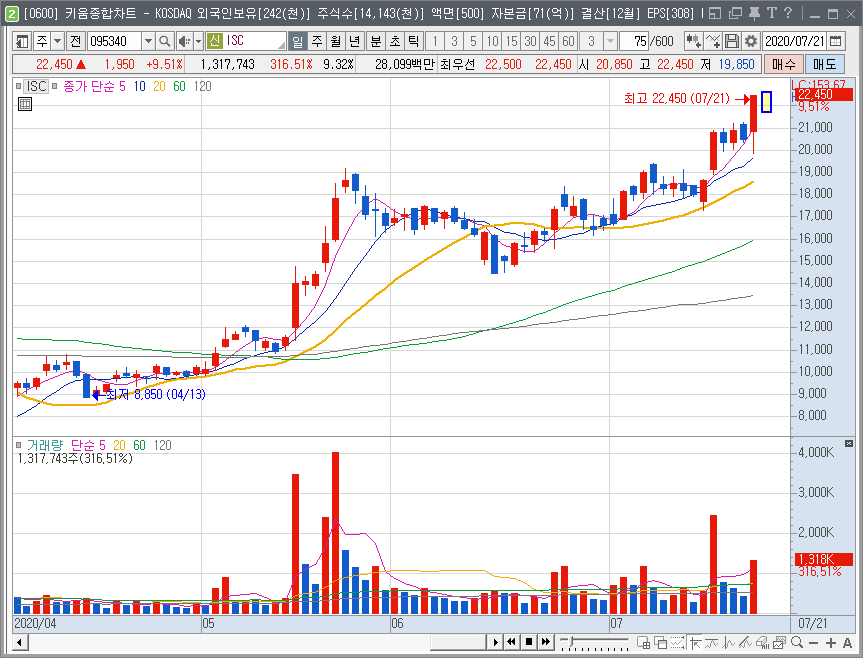Expand the speaker options dropdown arrow
The width and height of the screenshot is (863, 658).
pos(199,41)
